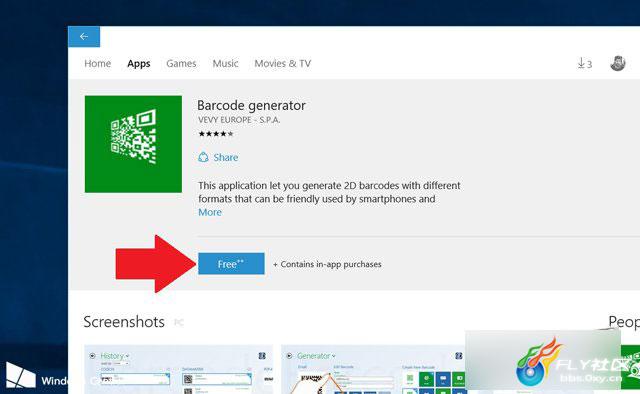Switch to the Games tab
Viewport: 640px width, 394px height.
pyautogui.click(x=181, y=64)
